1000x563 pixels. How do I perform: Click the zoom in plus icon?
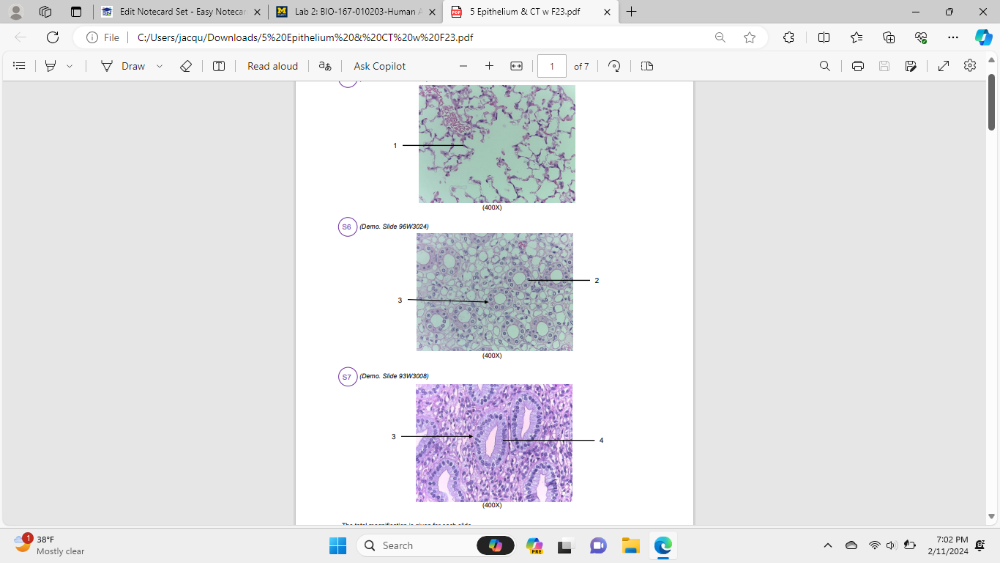(x=489, y=66)
